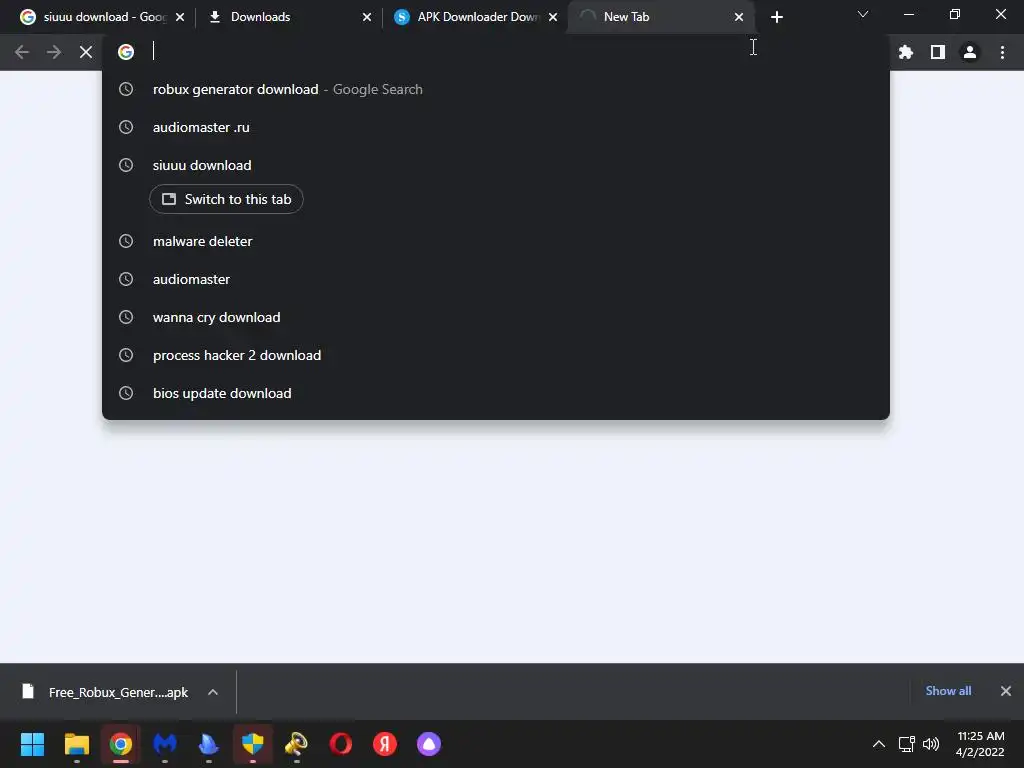This screenshot has height=768, width=1024.
Task: Open volume control in system tray
Action: click(931, 744)
